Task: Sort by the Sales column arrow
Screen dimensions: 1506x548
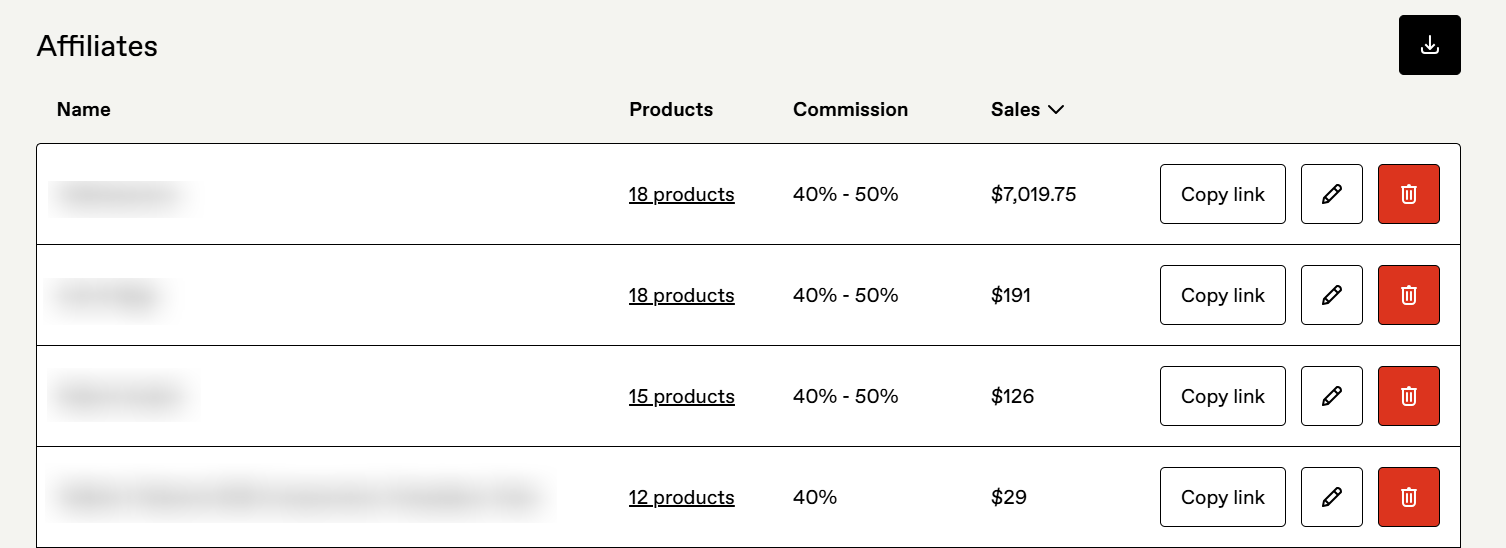Action: click(x=1055, y=110)
